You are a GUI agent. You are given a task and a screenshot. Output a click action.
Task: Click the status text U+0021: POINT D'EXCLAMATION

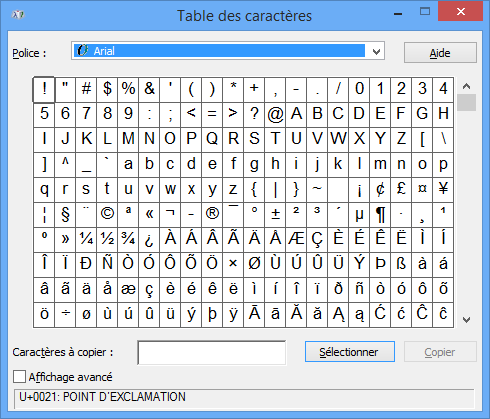(102, 397)
